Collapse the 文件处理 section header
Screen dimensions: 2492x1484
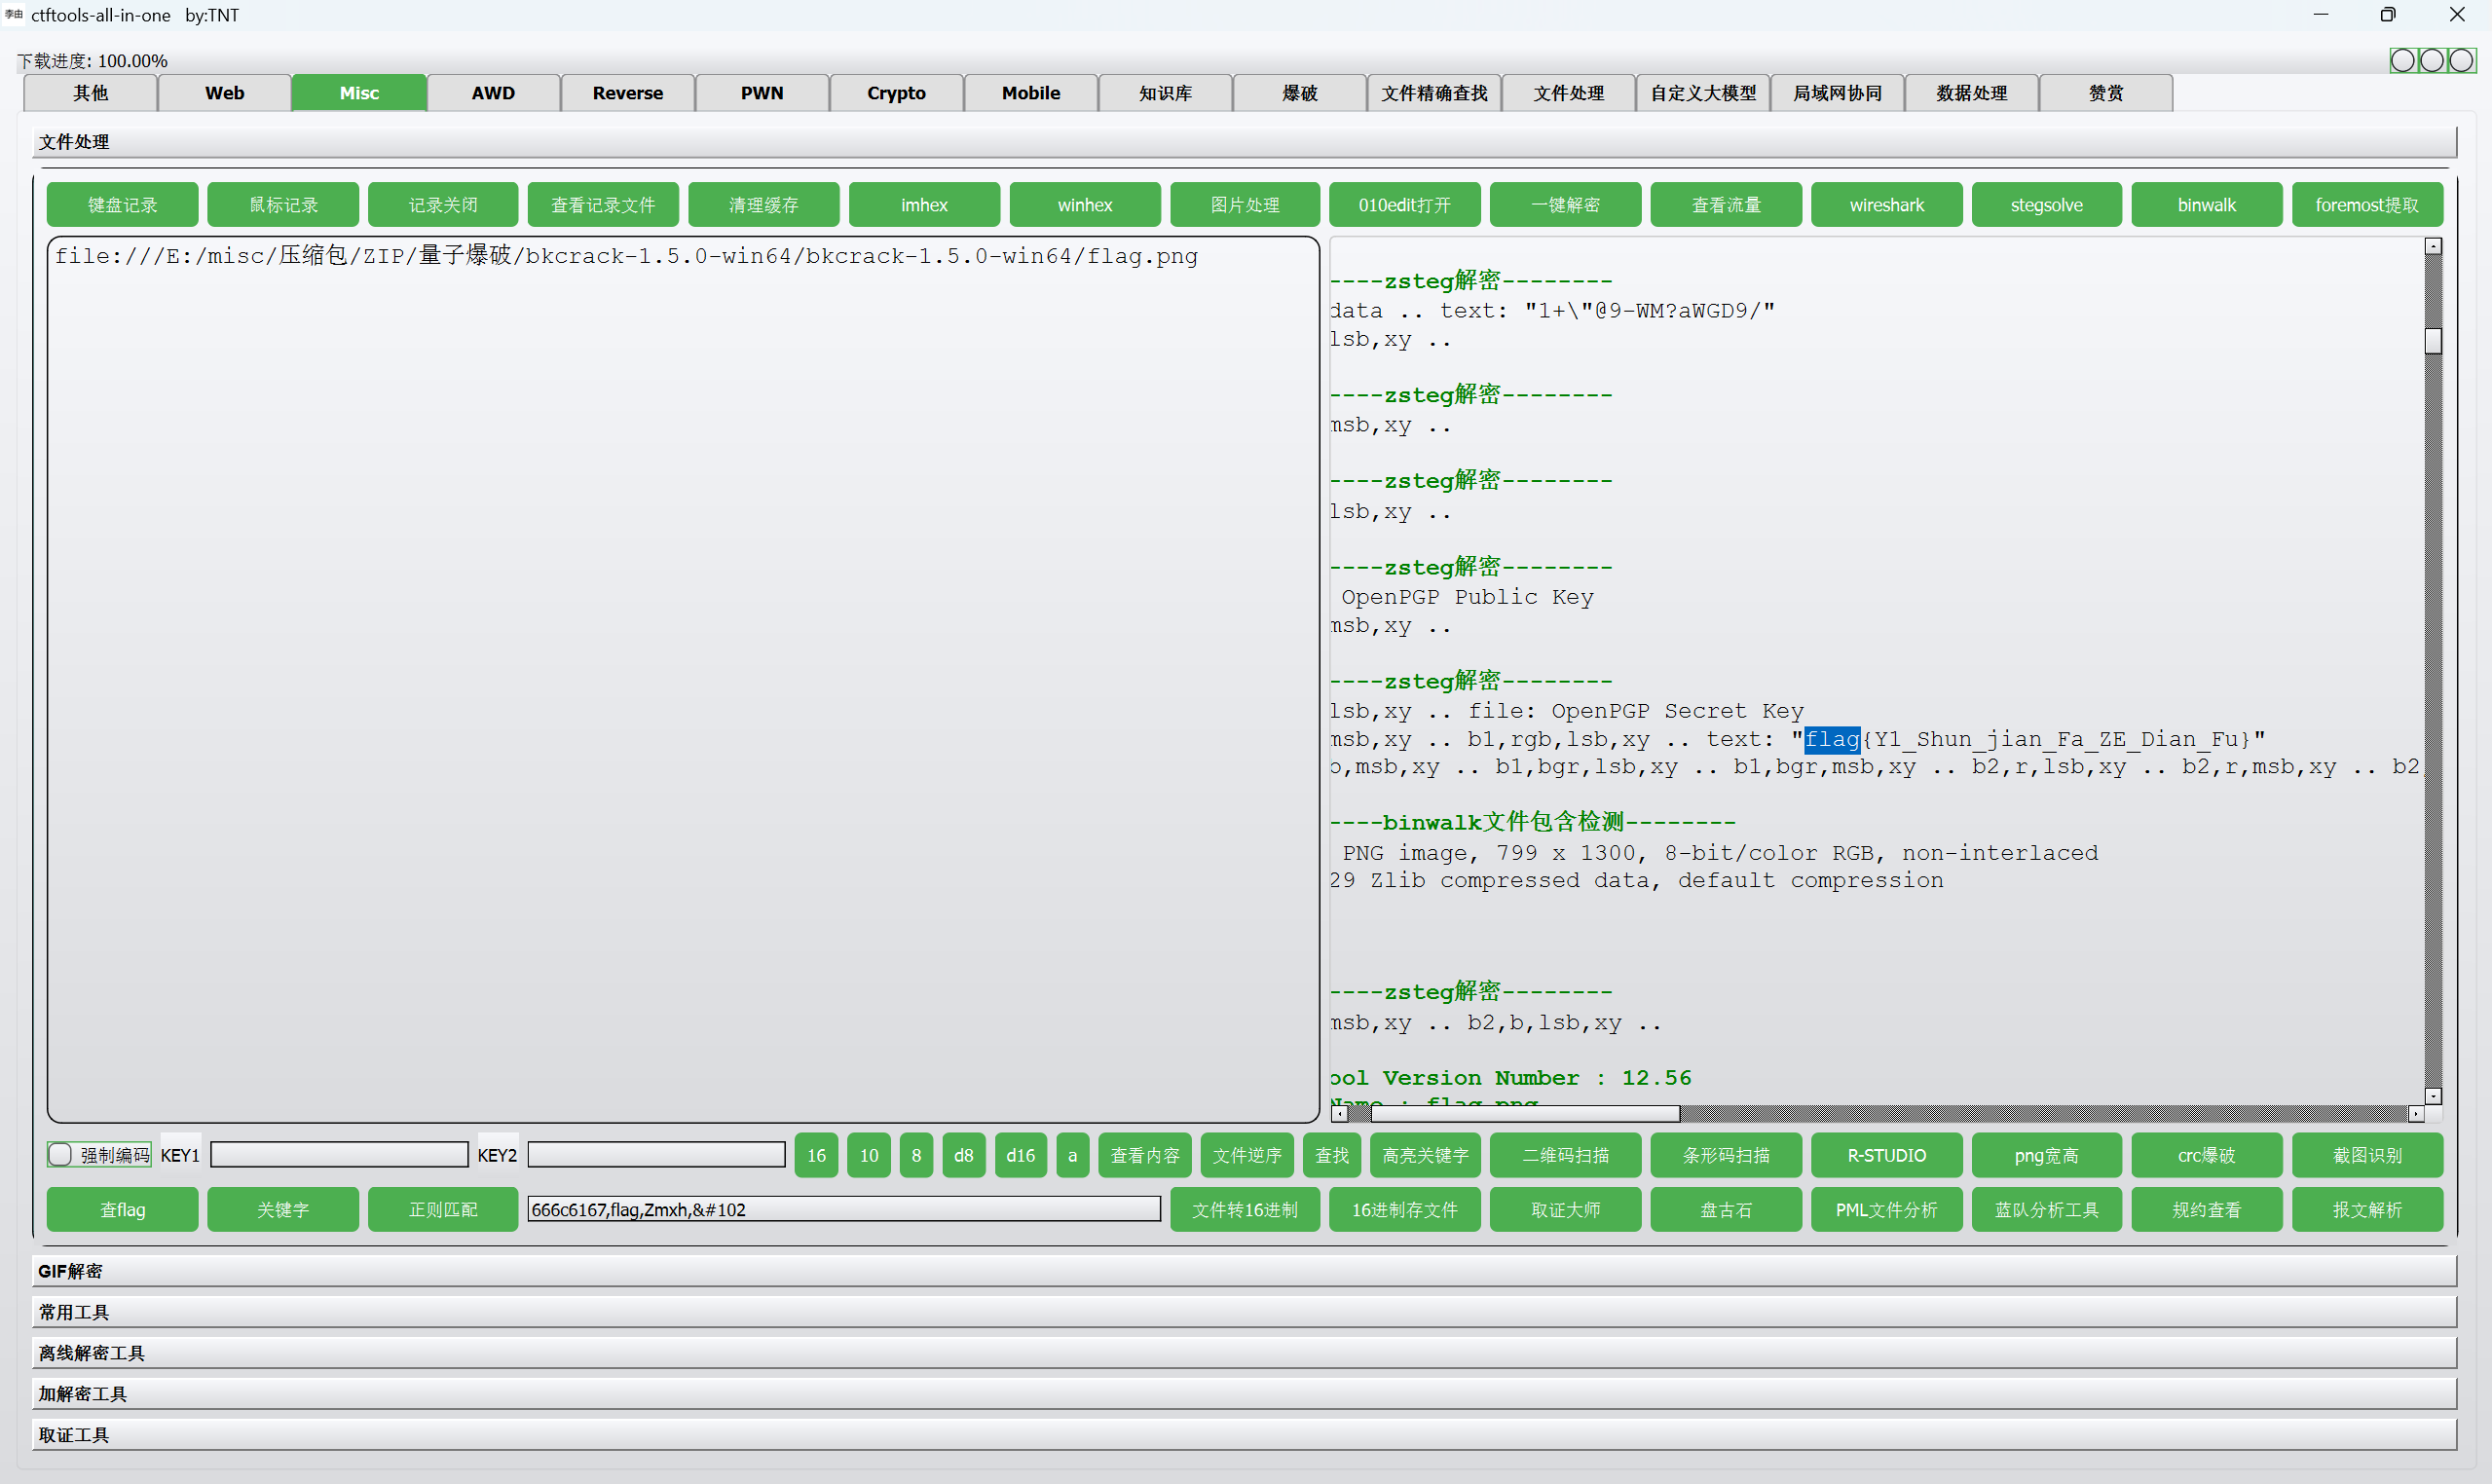coord(1244,142)
